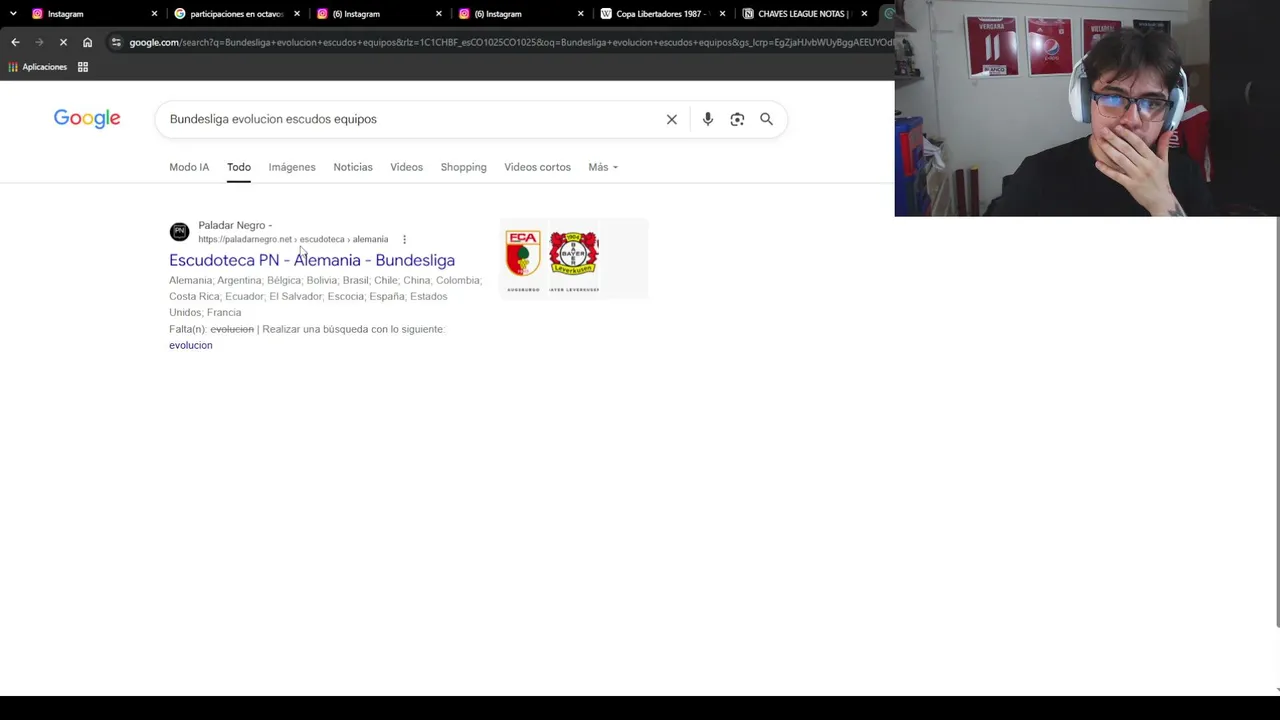Open the CHAVES LEAGUE NOTAS tab
The width and height of the screenshot is (1280, 720).
(805, 14)
